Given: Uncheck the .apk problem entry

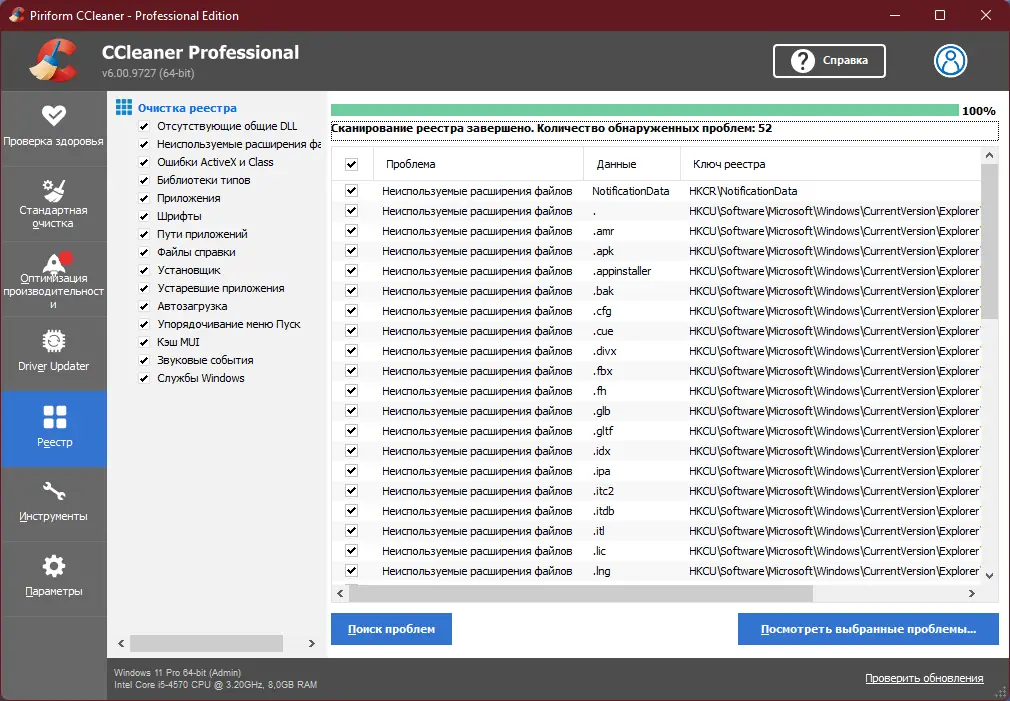Looking at the screenshot, I should pyautogui.click(x=353, y=251).
